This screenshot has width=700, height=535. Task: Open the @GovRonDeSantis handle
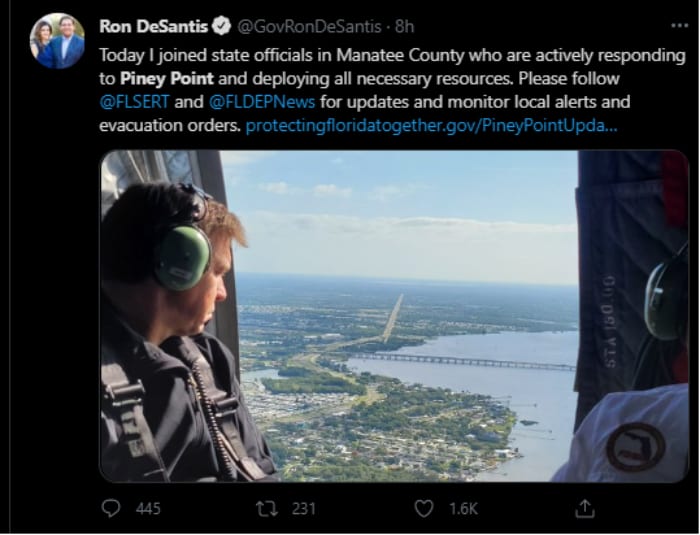click(x=308, y=27)
